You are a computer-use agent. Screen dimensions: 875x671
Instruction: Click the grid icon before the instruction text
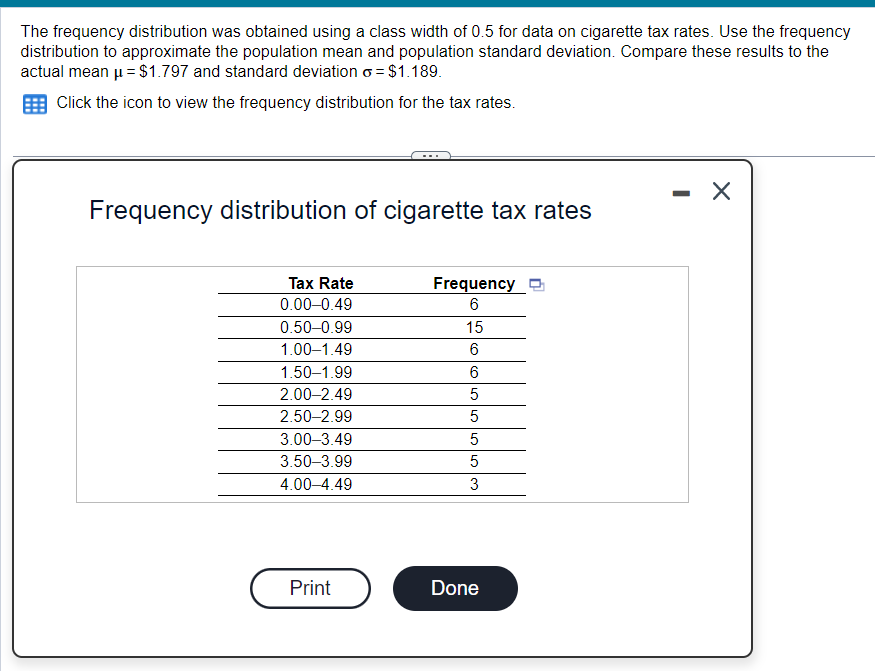point(34,103)
